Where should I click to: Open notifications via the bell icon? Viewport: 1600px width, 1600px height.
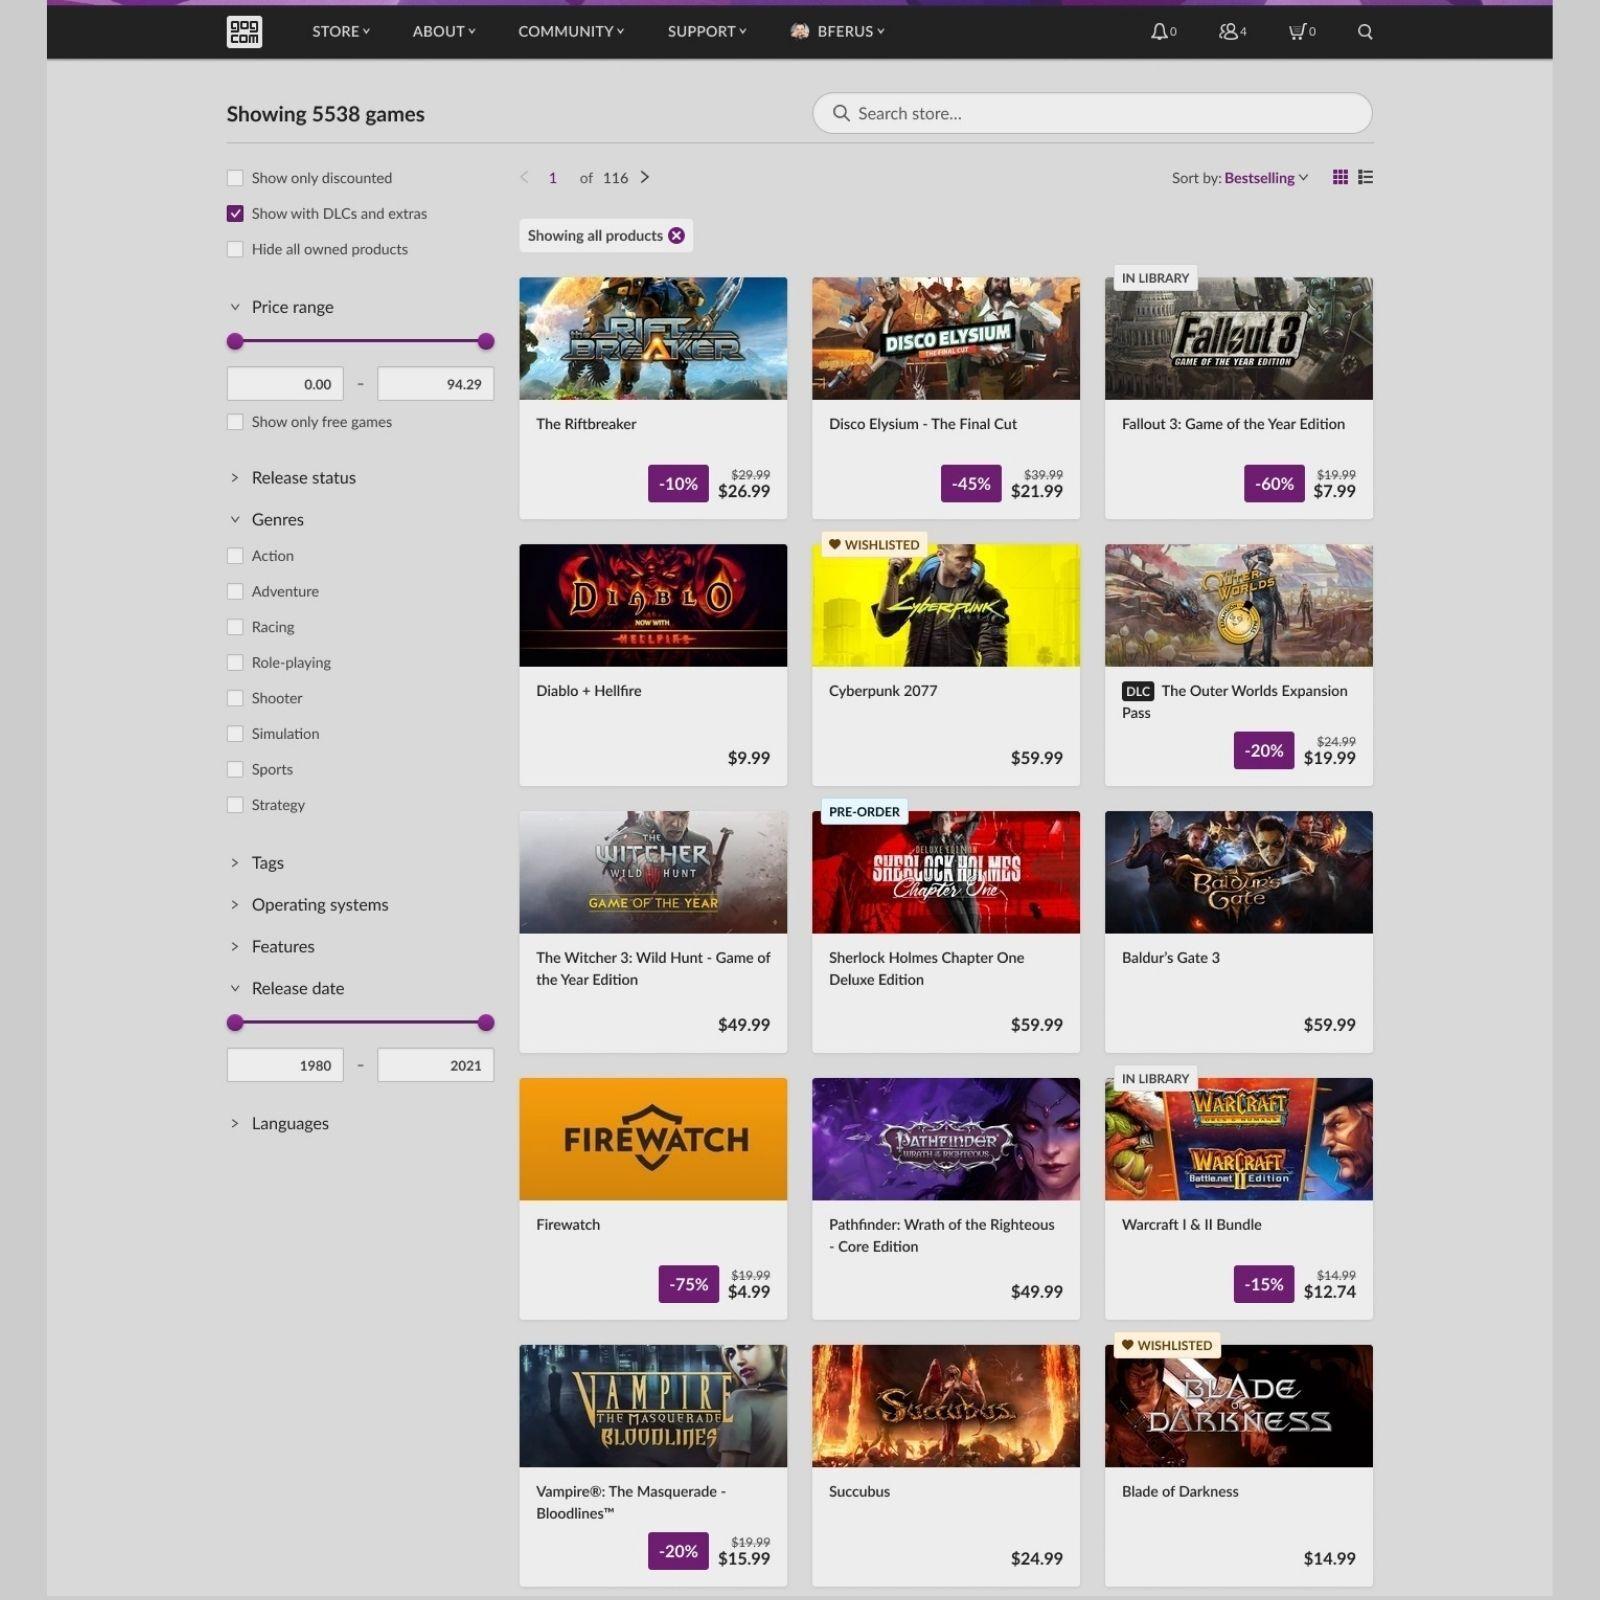tap(1158, 31)
